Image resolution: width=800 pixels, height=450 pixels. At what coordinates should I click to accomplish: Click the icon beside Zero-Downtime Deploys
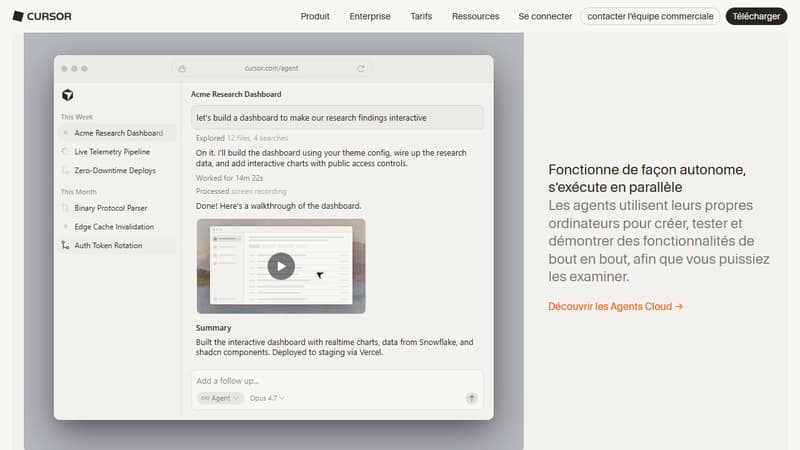tap(65, 170)
